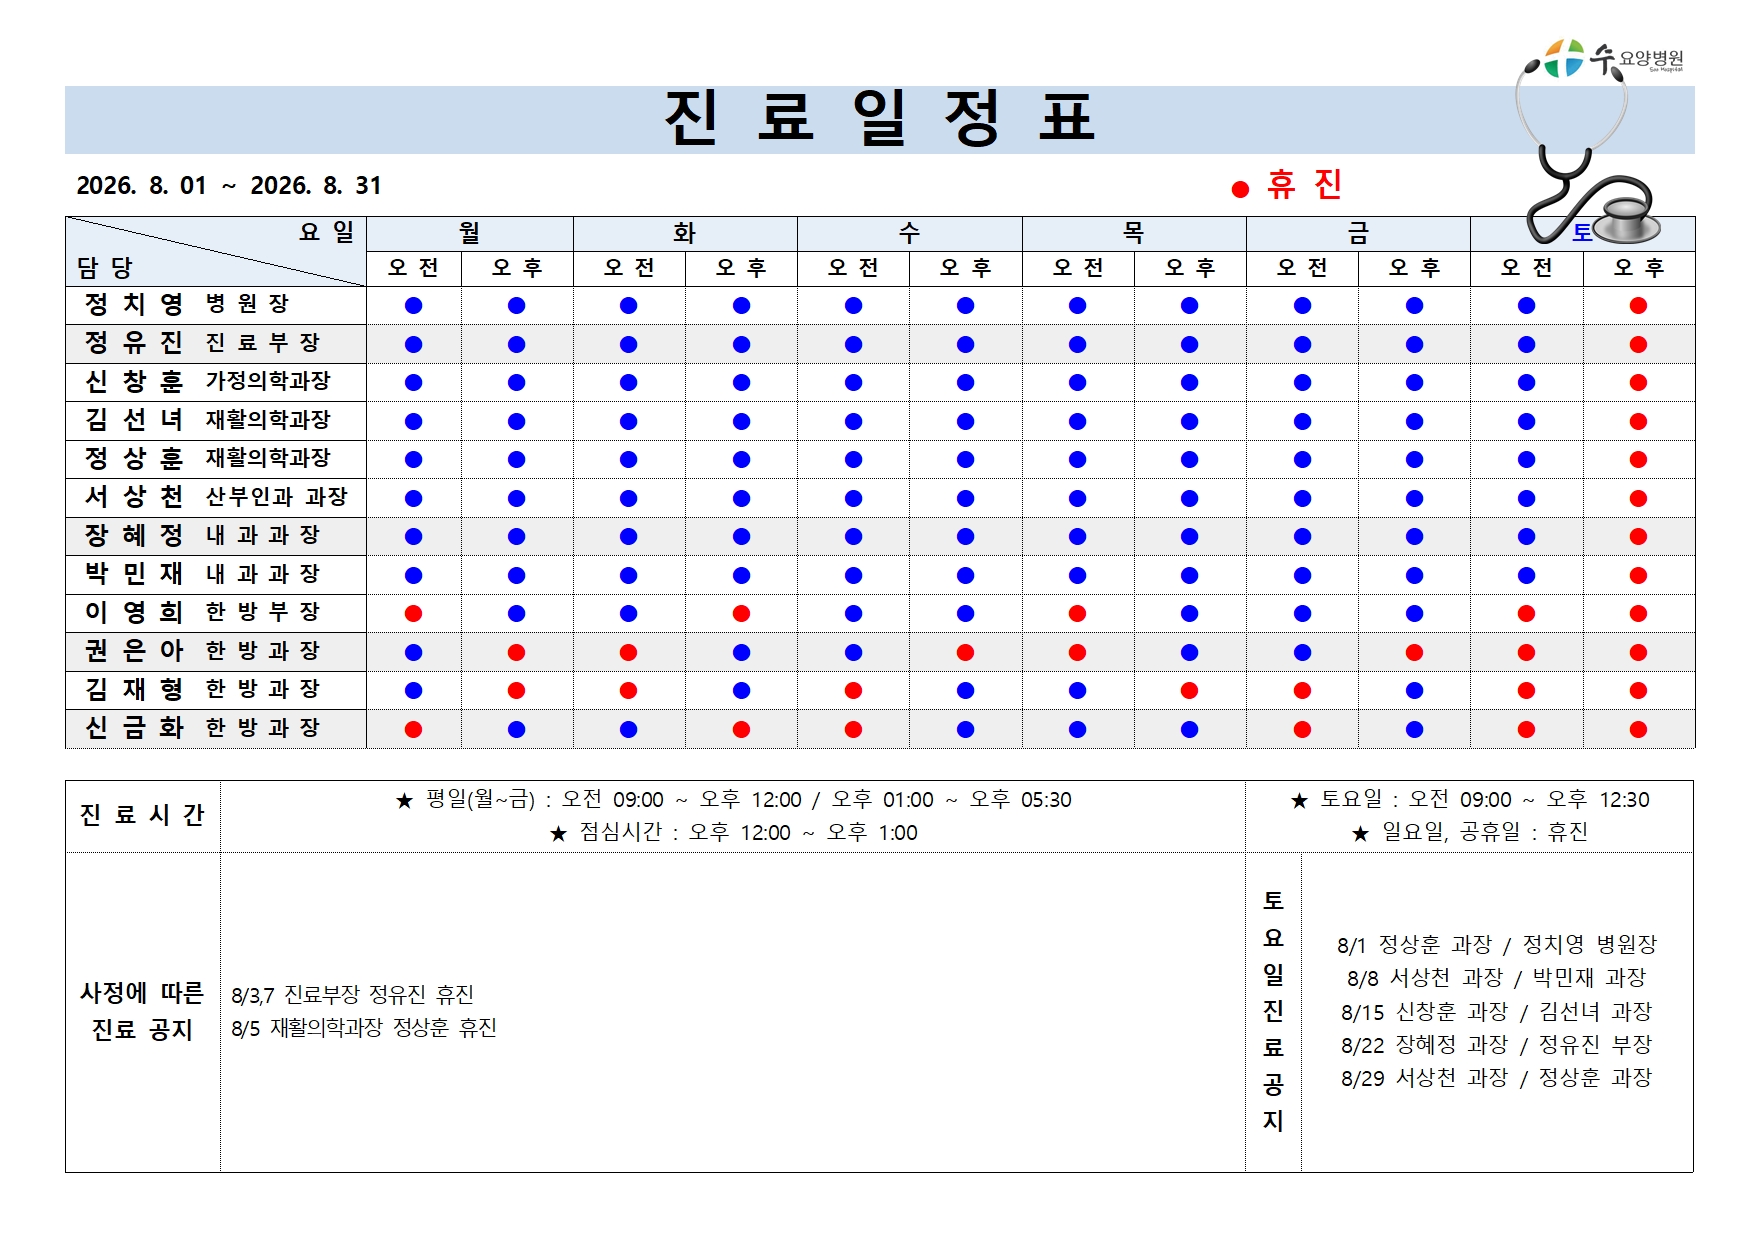1754x1240 pixels.
Task: Click the 월 day column header
Action: point(470,233)
